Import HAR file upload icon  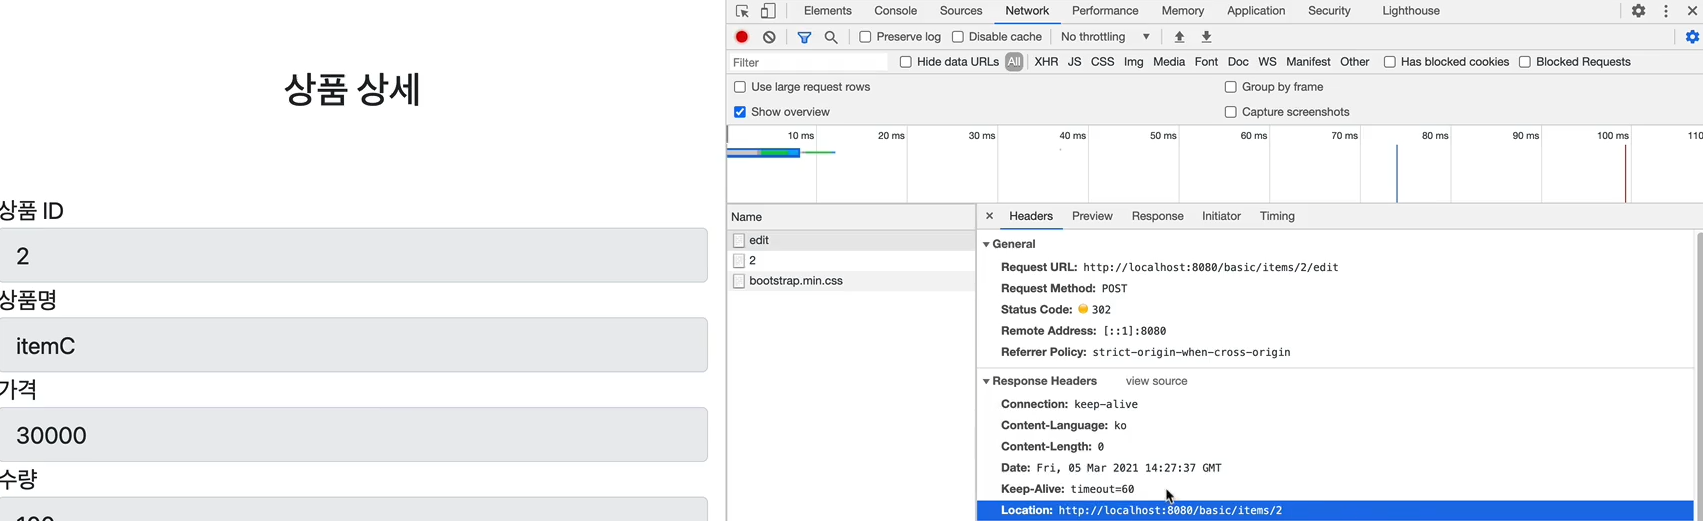[x=1179, y=37]
